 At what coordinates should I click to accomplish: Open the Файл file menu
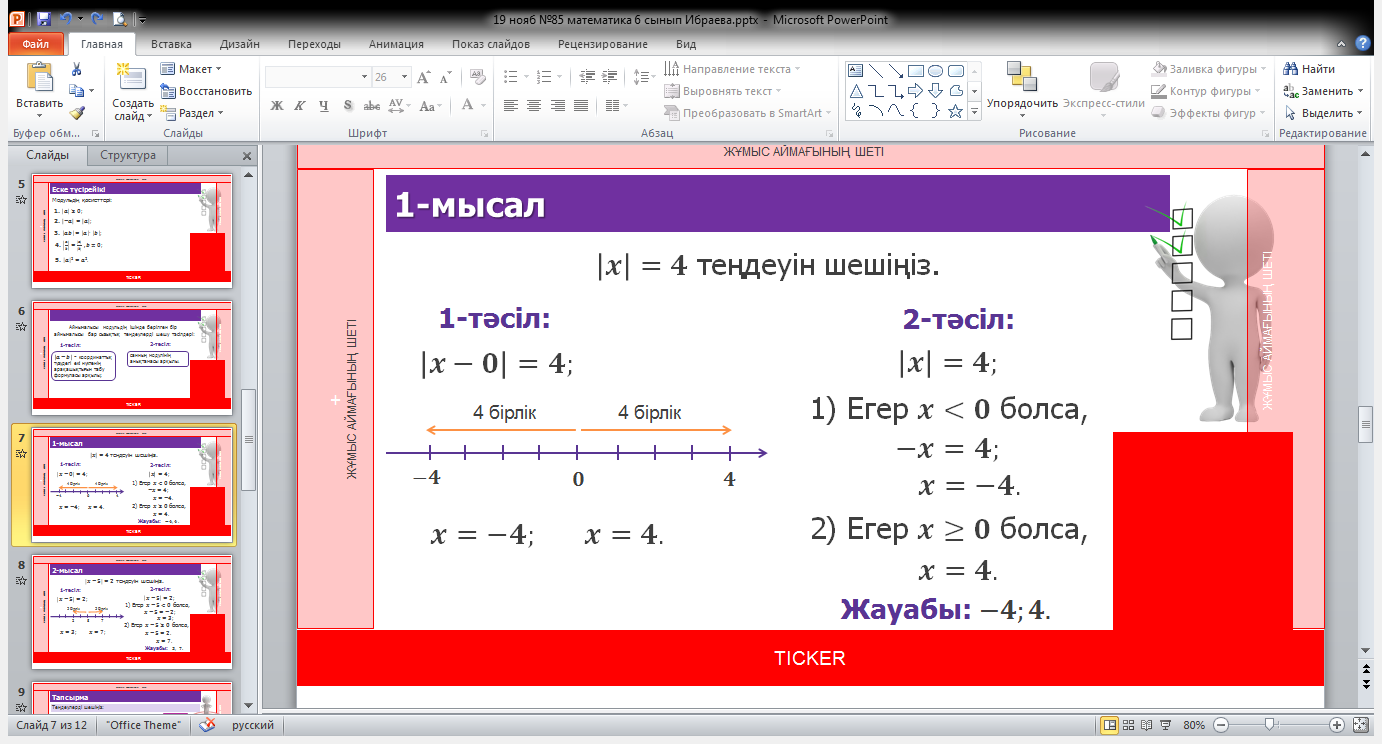coord(36,44)
